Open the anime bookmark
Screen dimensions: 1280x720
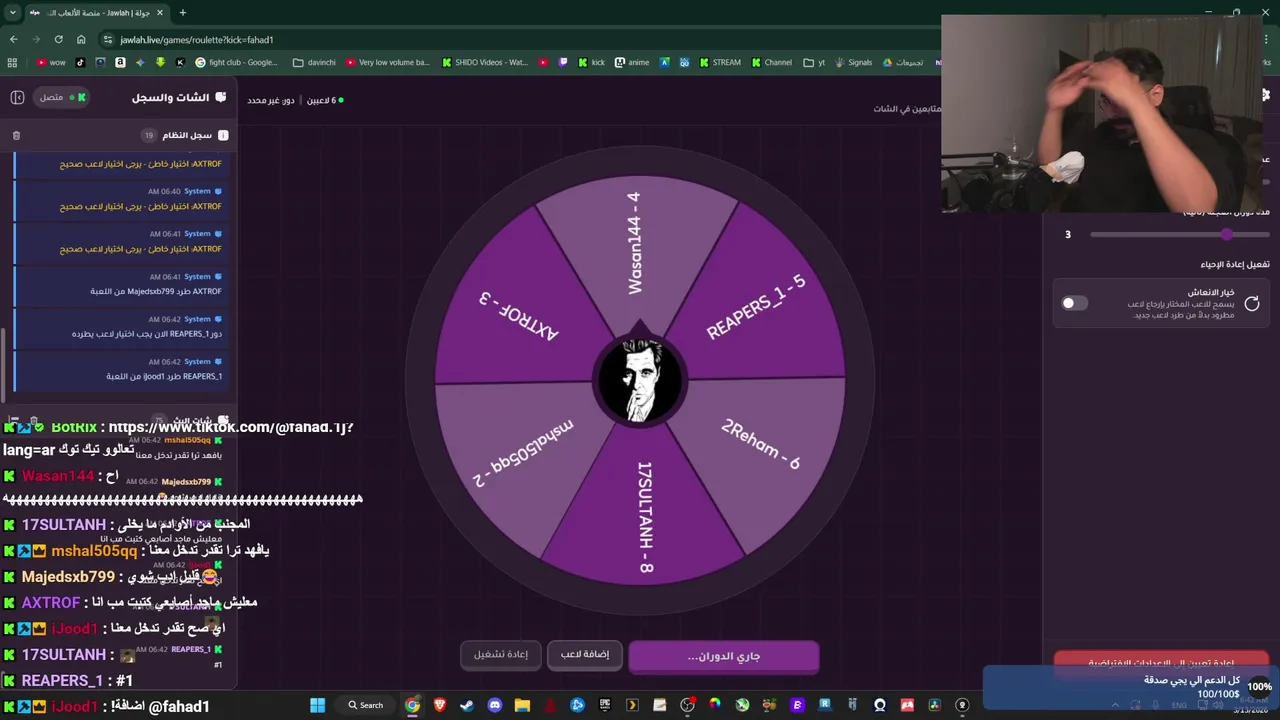click(632, 62)
